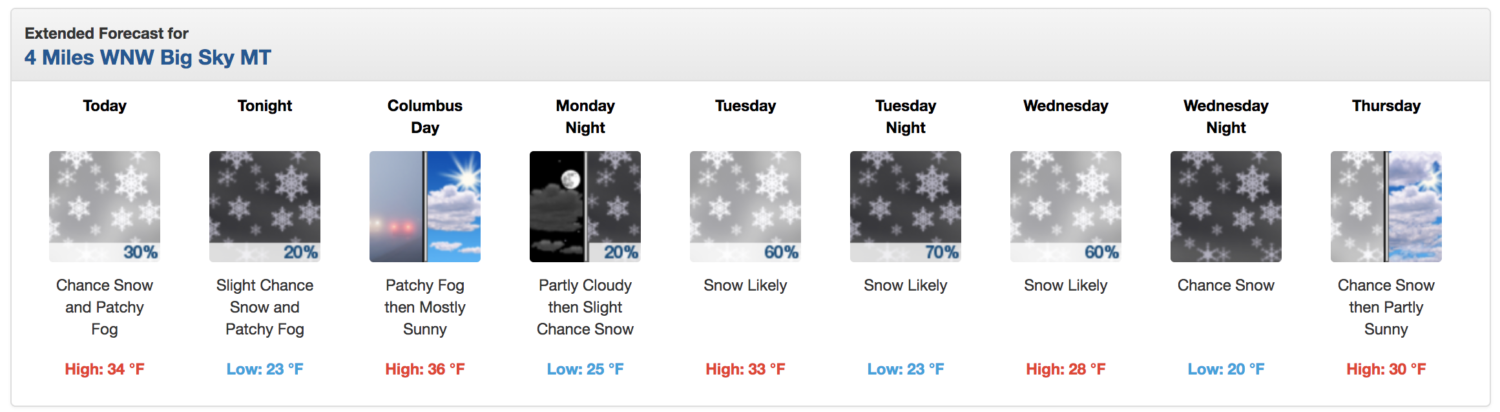This screenshot has height=412, width=1500.
Task: Open the 4 Miles WNW Big Sky MT link
Action: pyautogui.click(x=148, y=58)
